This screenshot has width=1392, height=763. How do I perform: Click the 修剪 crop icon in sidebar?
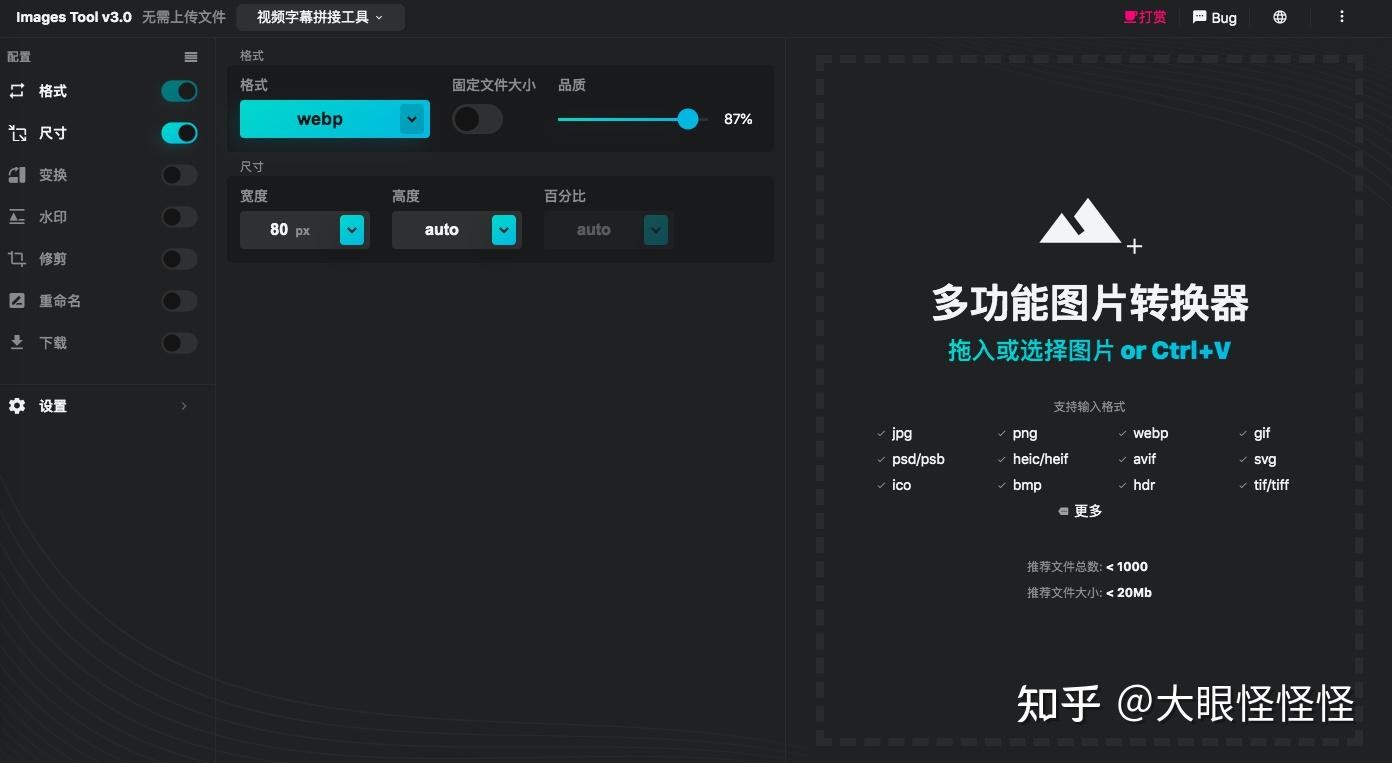[17, 259]
